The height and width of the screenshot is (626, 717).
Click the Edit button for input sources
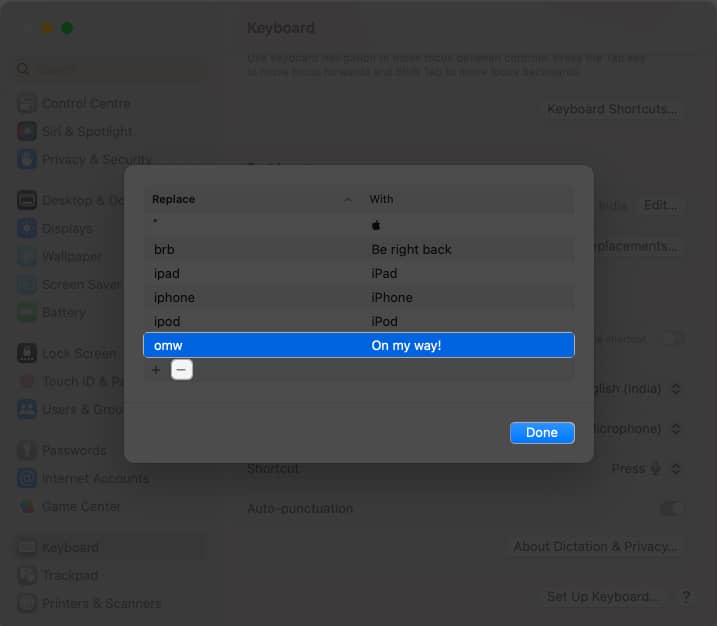coord(660,205)
